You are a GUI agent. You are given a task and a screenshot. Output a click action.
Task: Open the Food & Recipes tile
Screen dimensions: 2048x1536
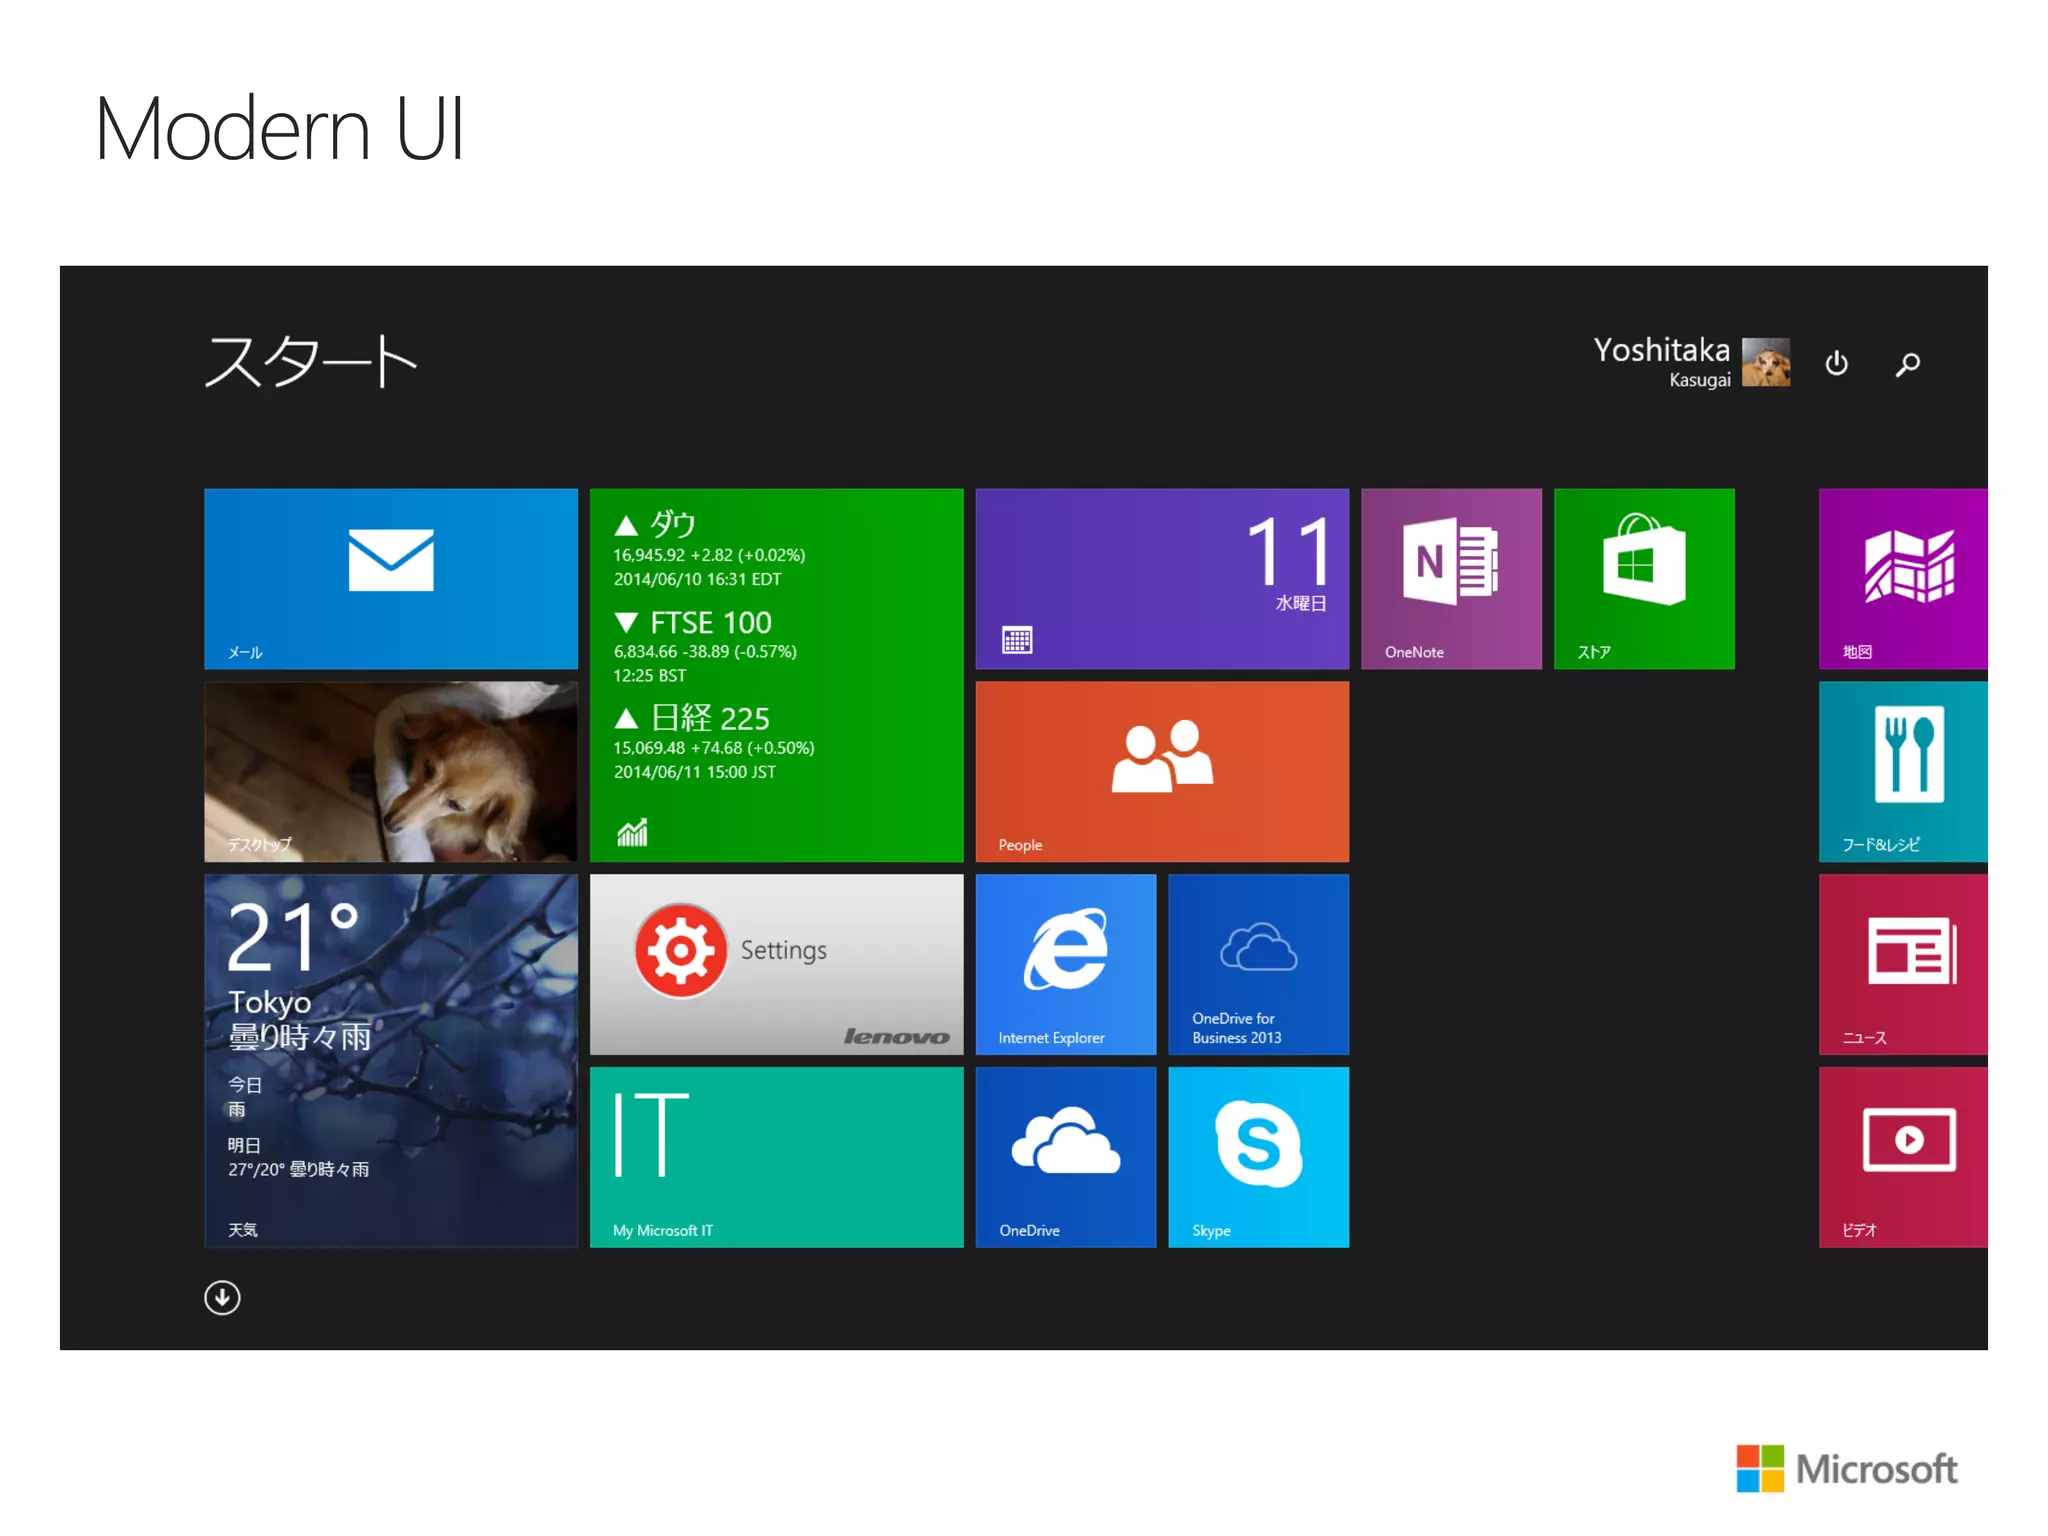click(1903, 771)
